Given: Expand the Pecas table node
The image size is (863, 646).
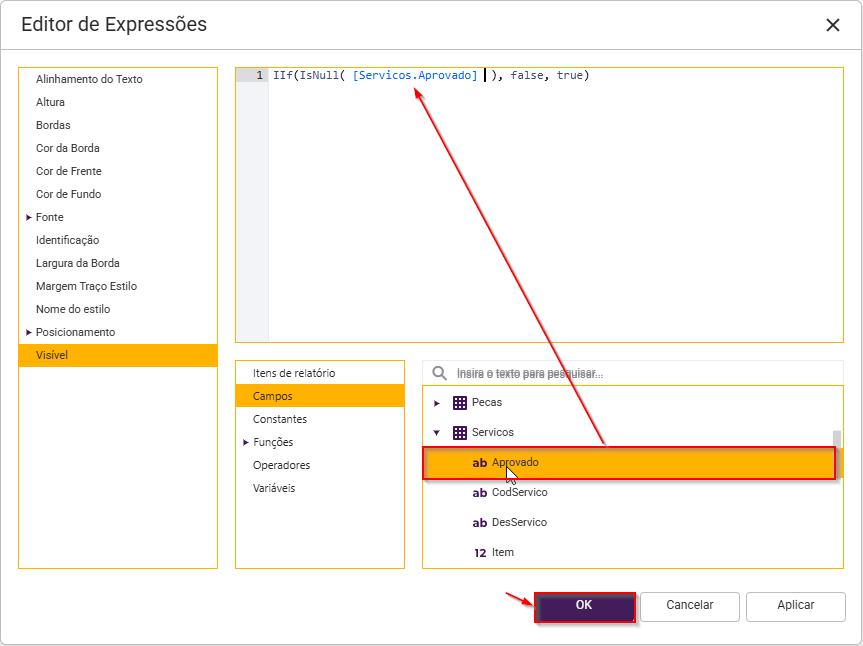Looking at the screenshot, I should (x=437, y=403).
